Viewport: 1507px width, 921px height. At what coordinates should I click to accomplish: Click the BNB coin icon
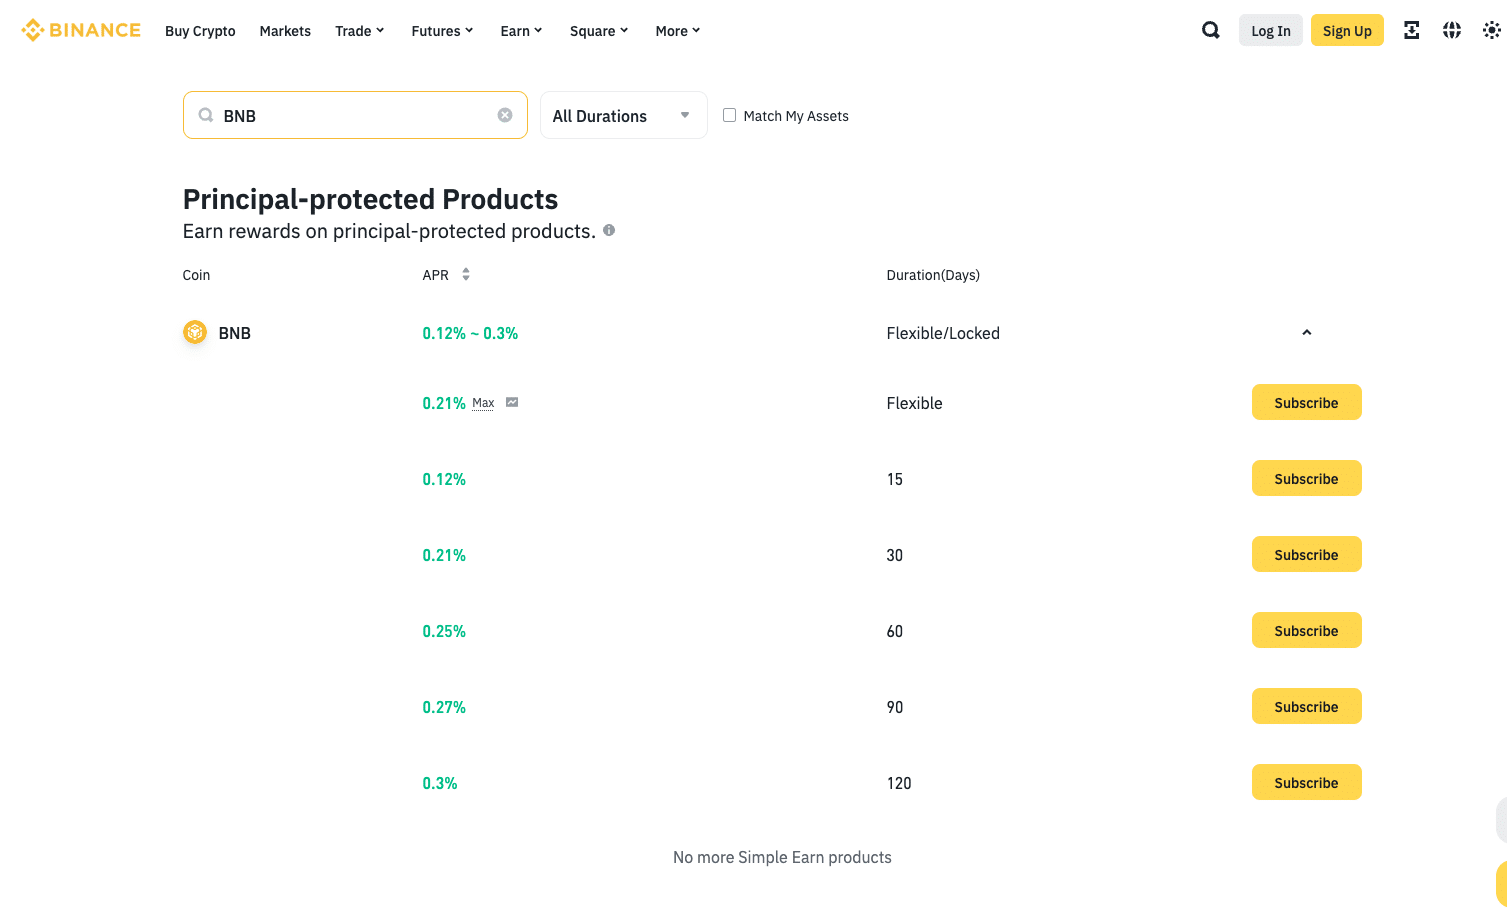click(x=195, y=332)
